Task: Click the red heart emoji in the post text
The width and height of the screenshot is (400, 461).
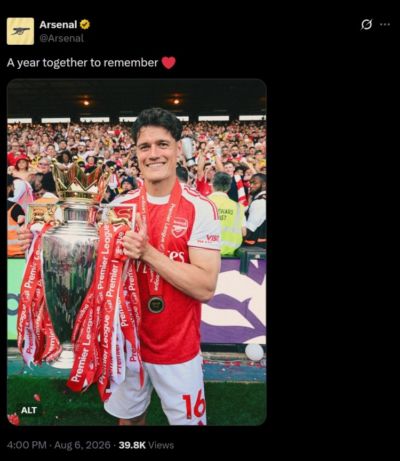Action: tap(169, 63)
